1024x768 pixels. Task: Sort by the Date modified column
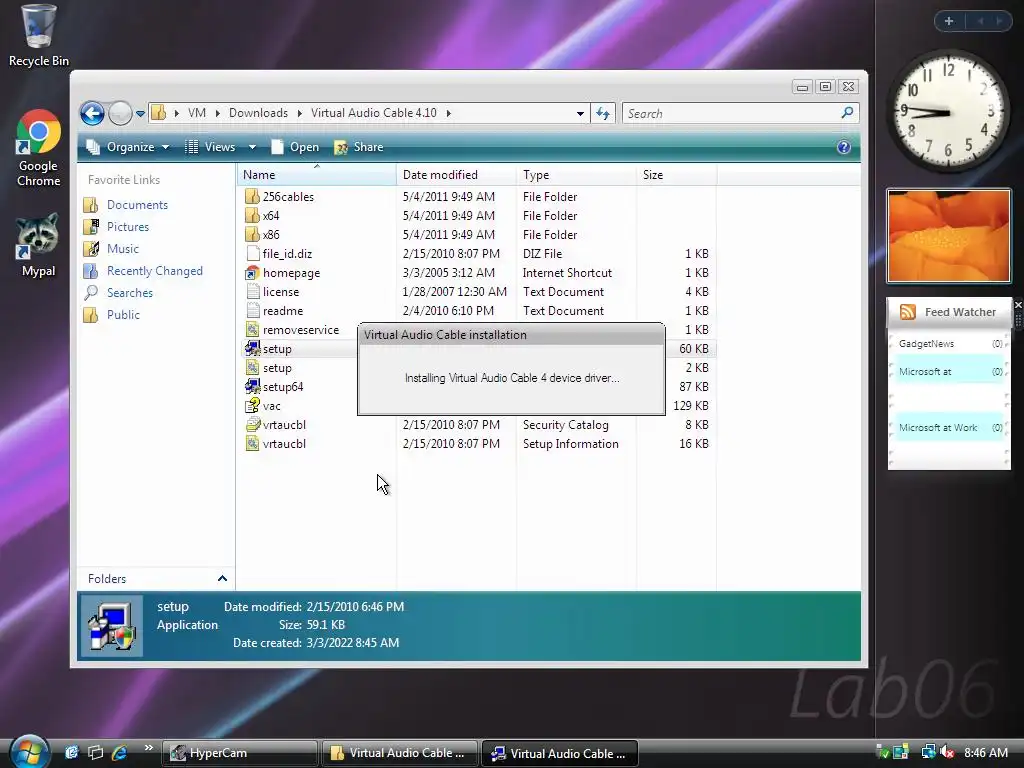[456, 174]
